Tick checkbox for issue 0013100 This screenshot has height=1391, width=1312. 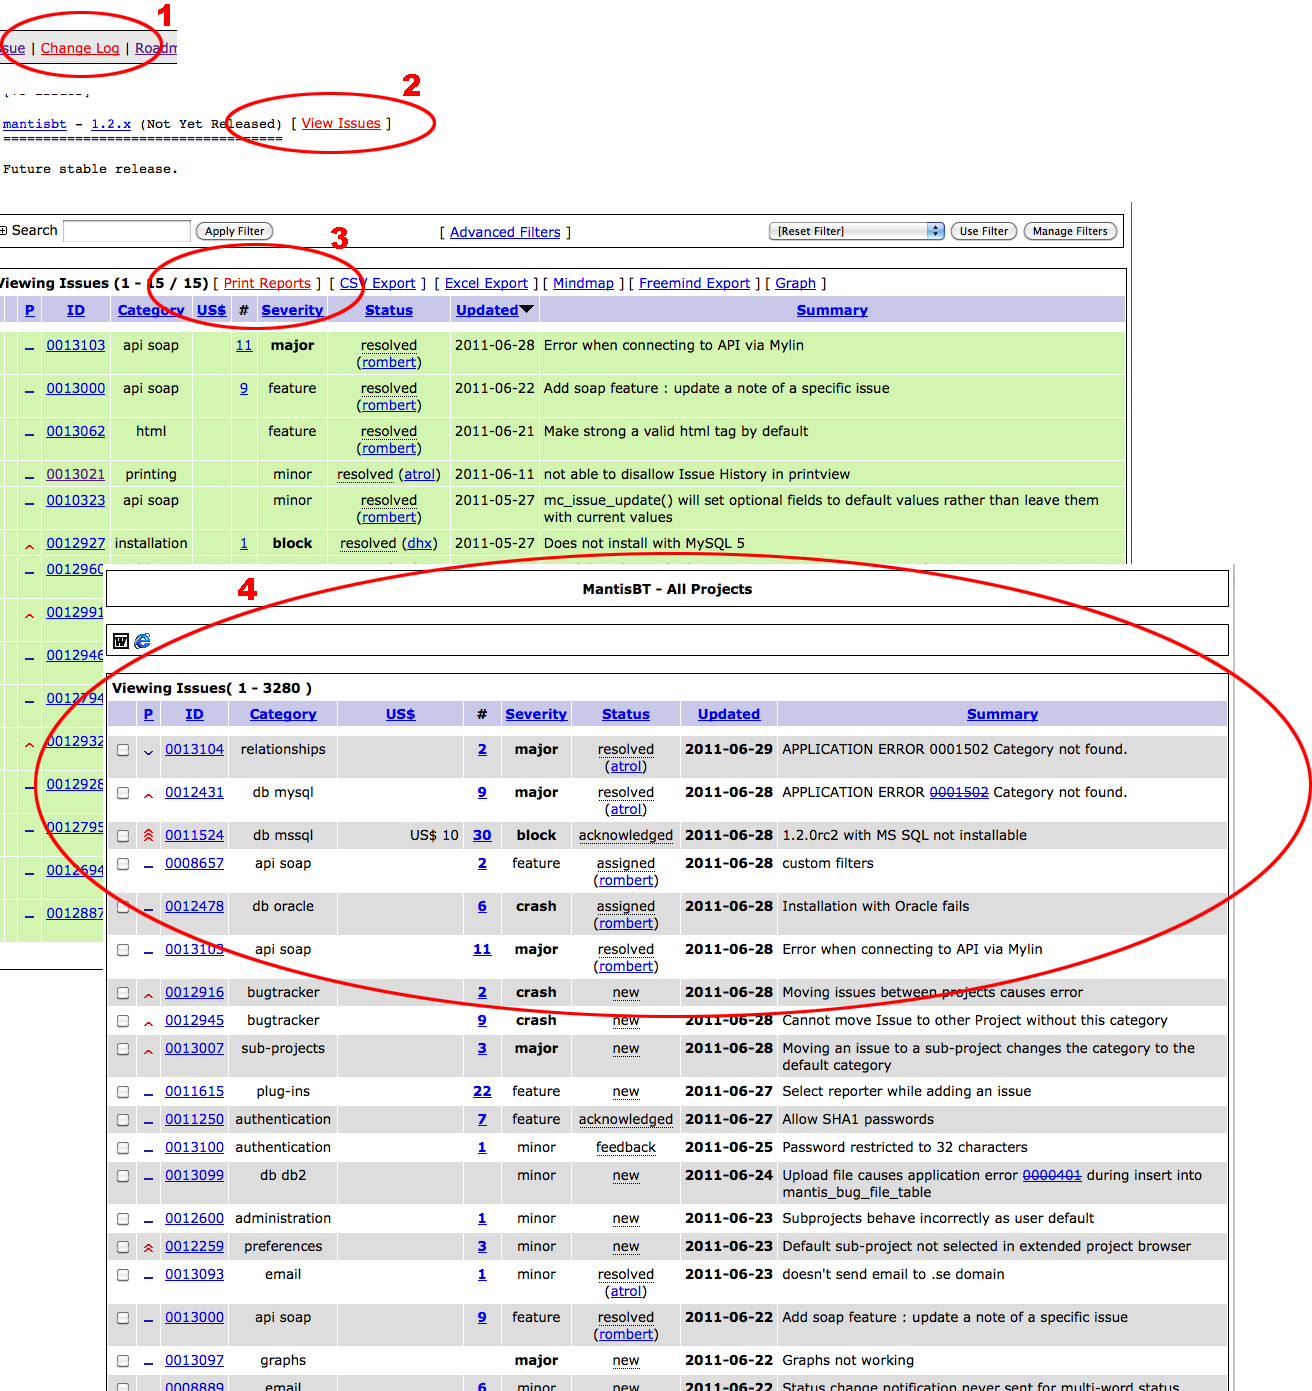[123, 1148]
